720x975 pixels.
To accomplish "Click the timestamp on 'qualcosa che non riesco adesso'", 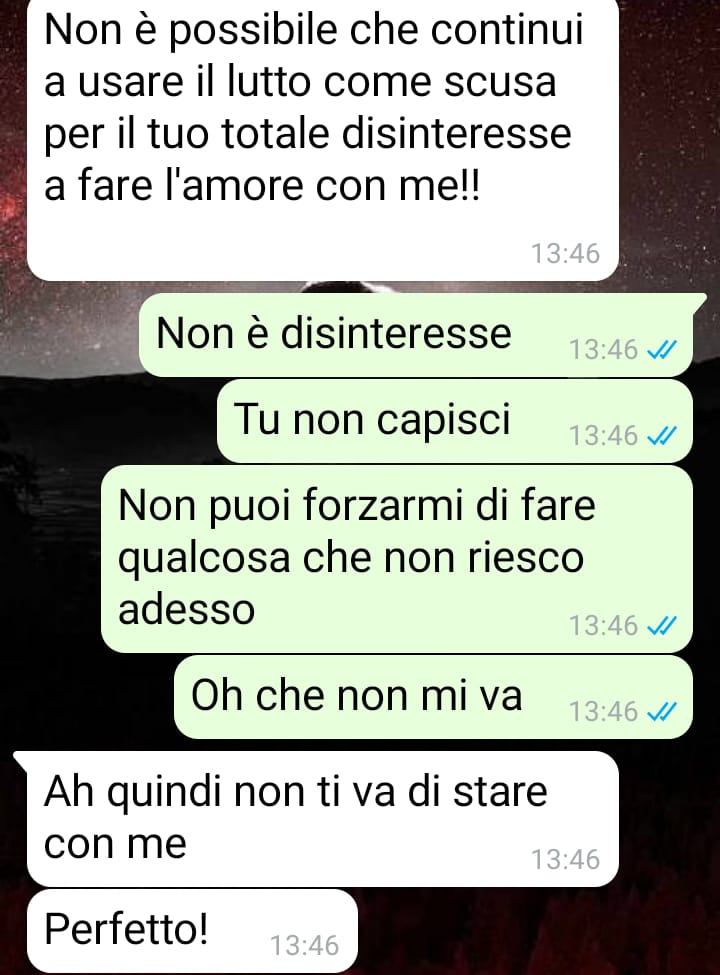I will tap(604, 626).
